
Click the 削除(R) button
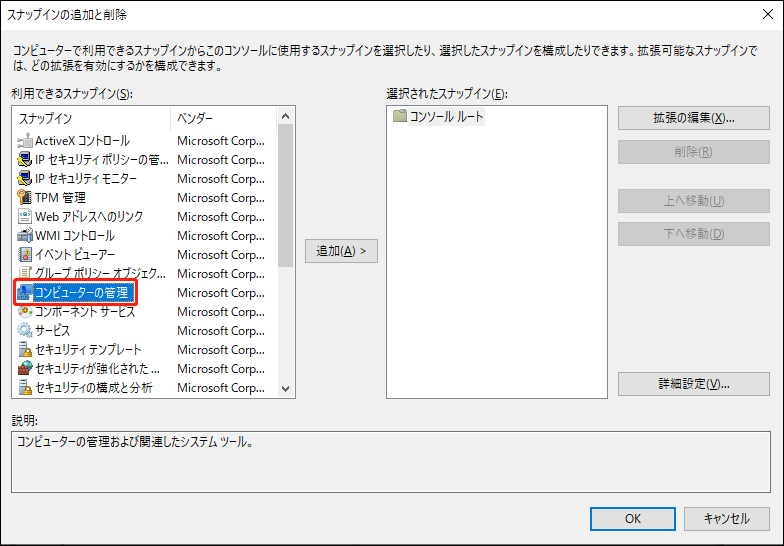coord(694,152)
